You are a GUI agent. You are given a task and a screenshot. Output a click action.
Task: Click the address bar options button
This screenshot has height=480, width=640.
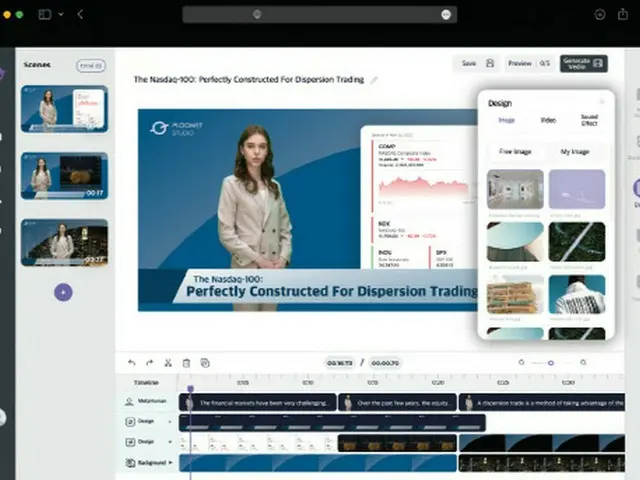[x=446, y=15]
